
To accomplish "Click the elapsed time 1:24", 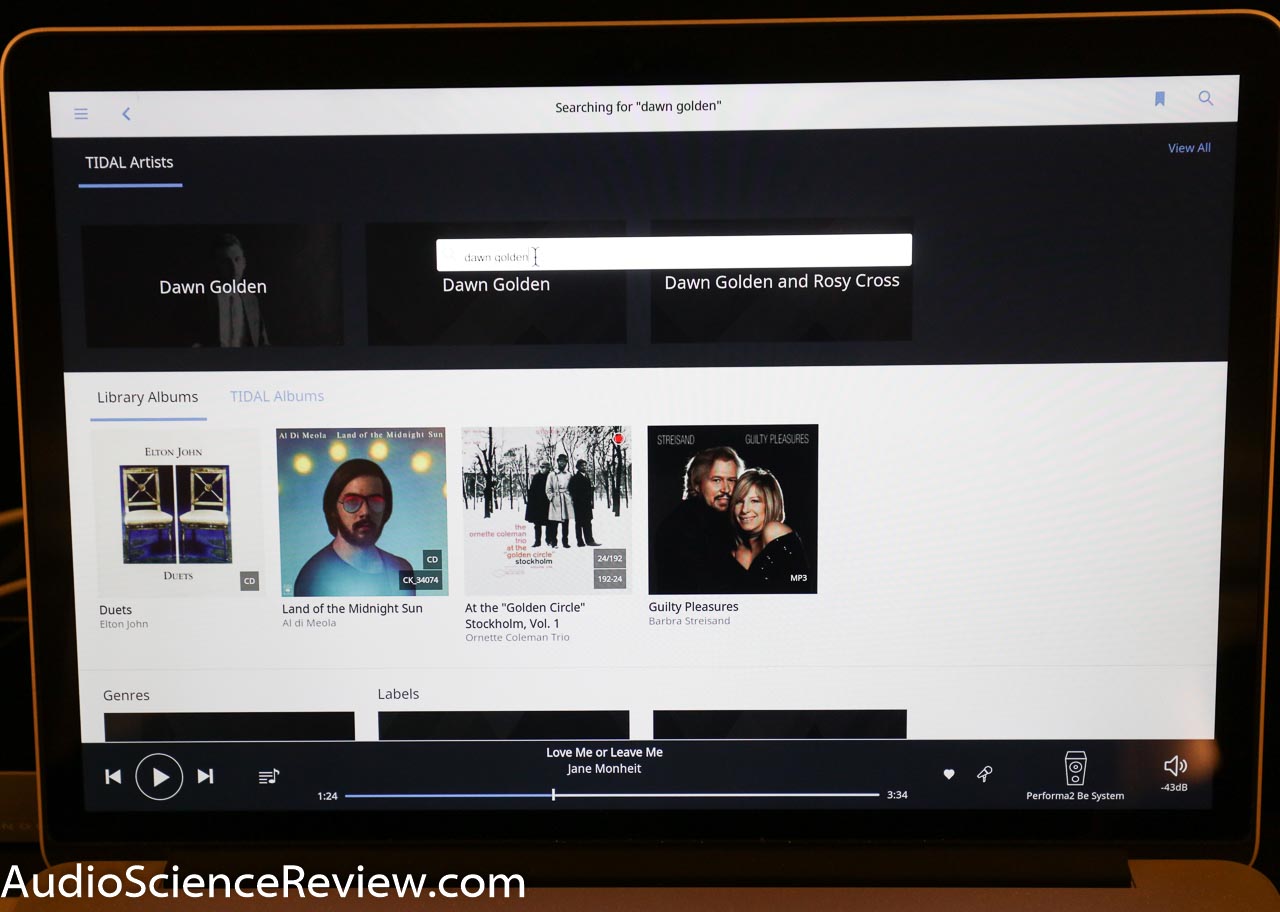I will point(327,796).
